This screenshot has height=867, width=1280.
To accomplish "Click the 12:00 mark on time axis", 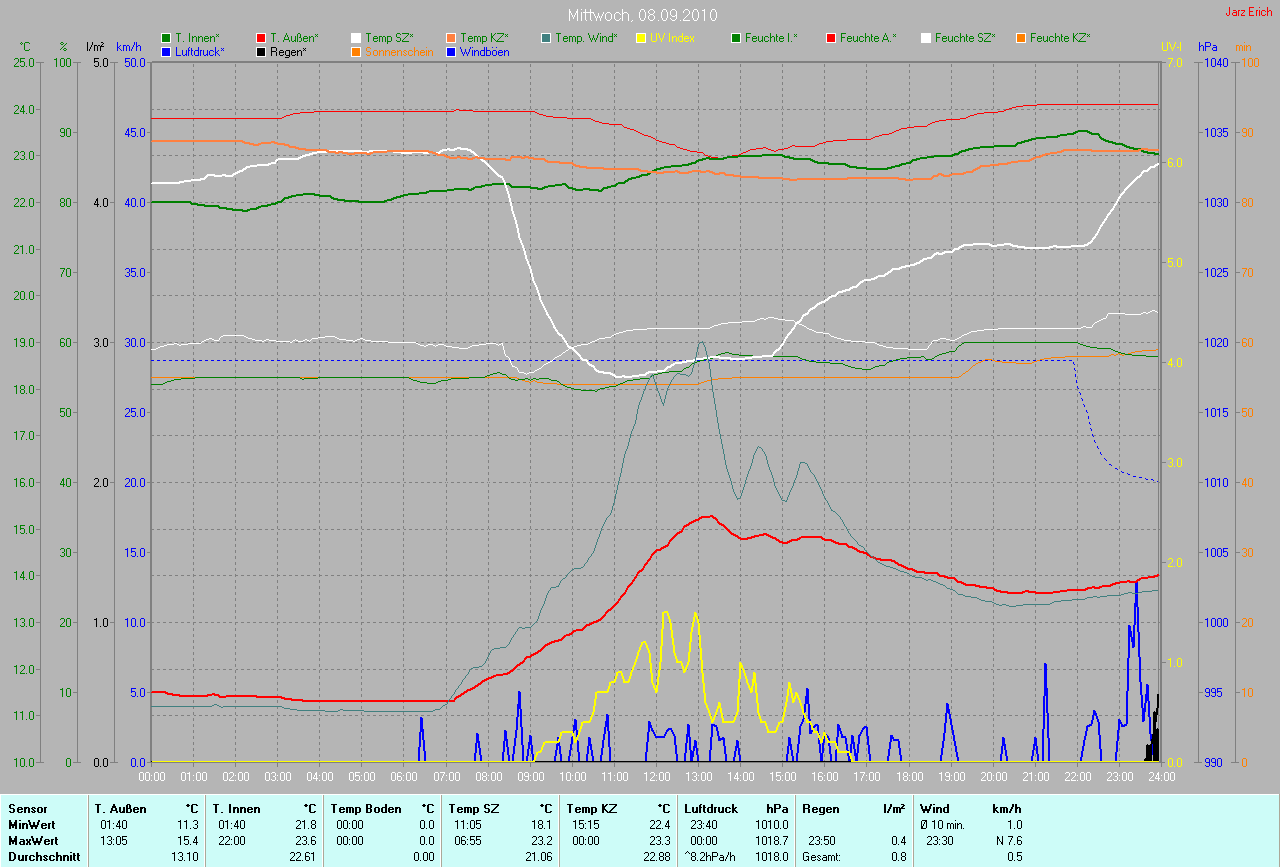I will point(656,776).
